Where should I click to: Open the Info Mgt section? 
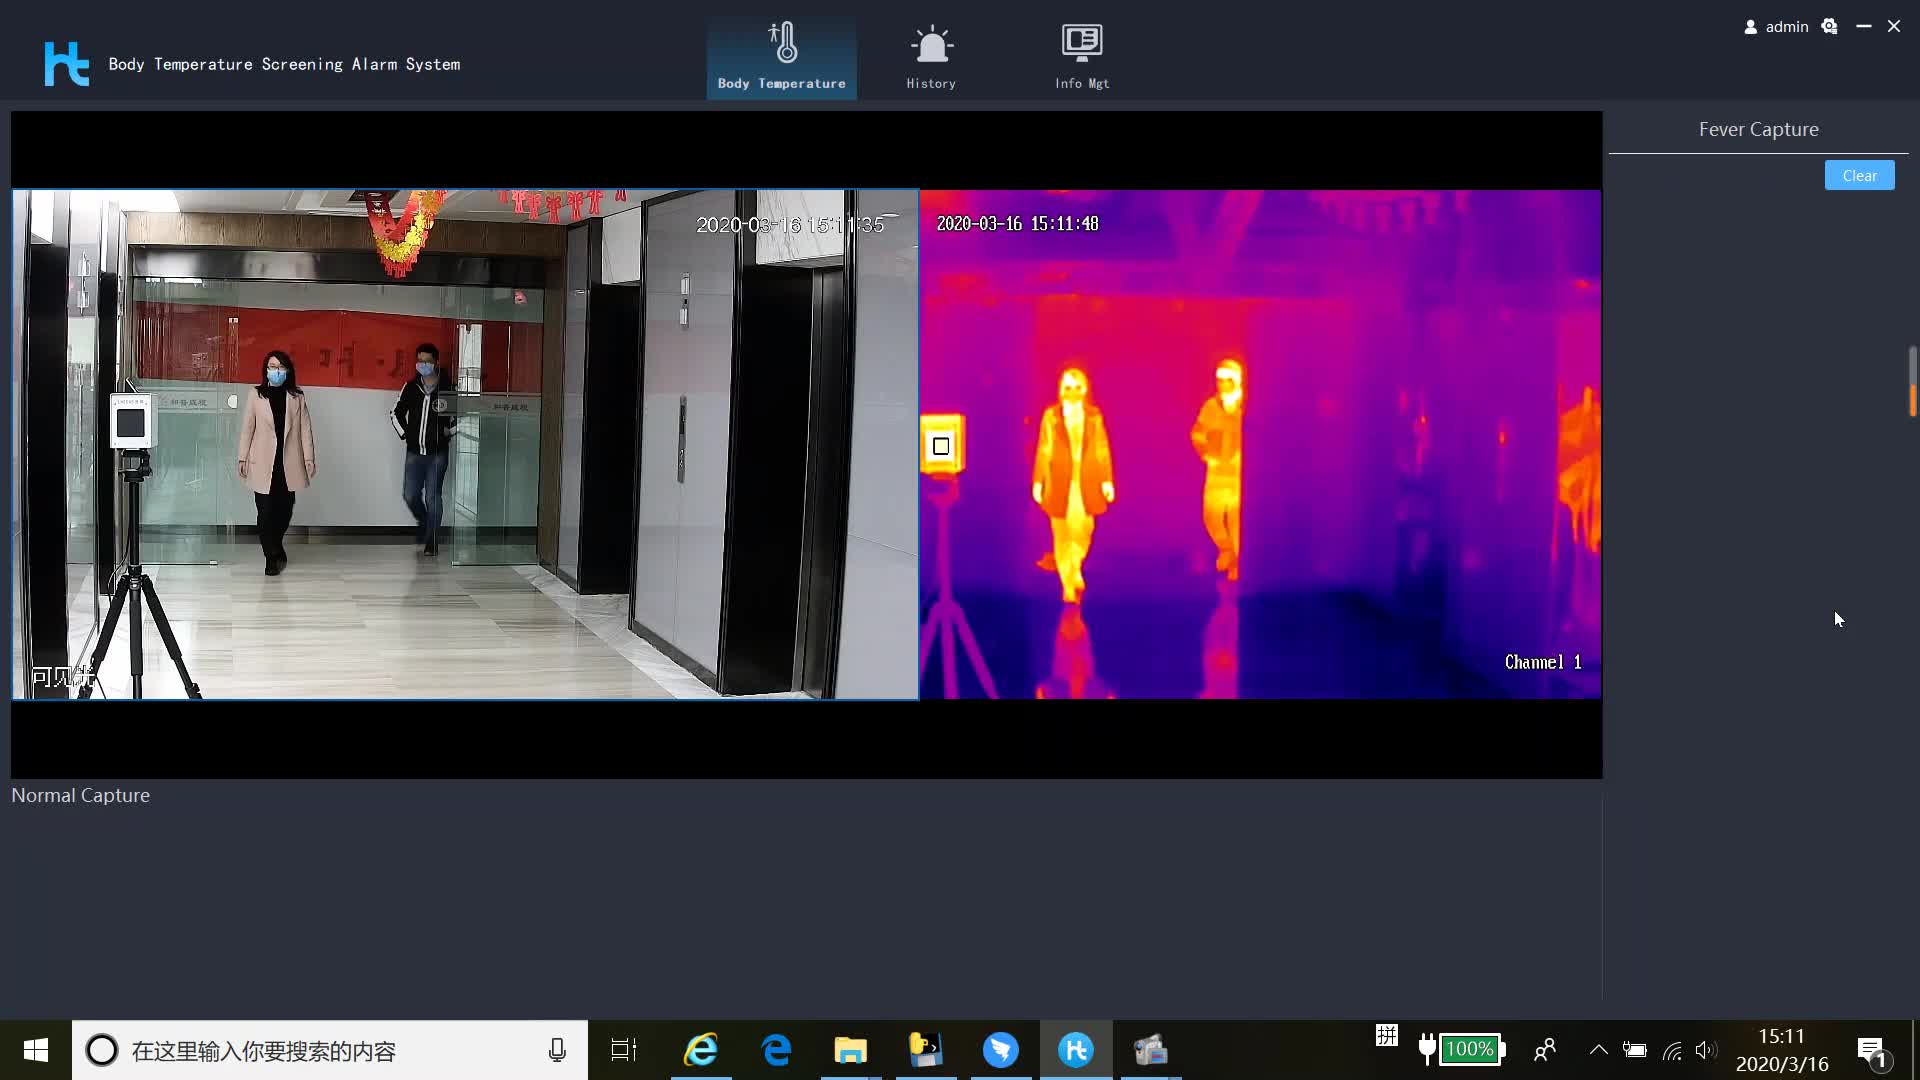[x=1082, y=57]
